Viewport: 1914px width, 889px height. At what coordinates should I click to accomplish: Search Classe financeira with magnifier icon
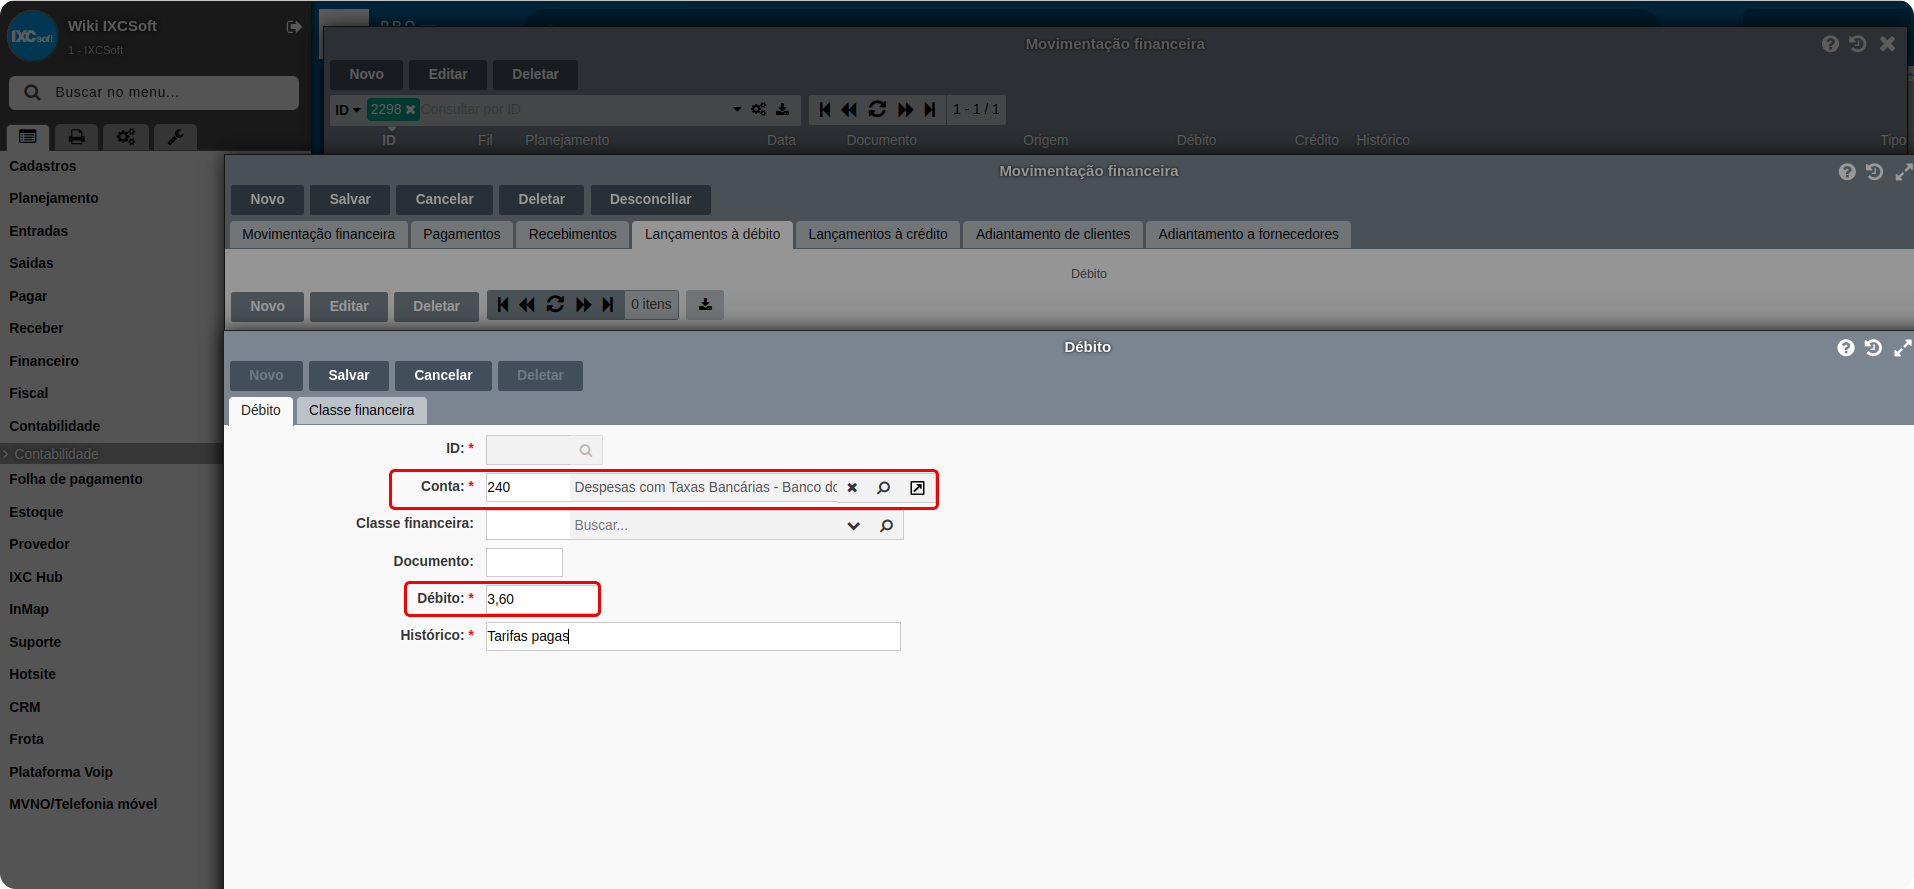[x=886, y=526]
